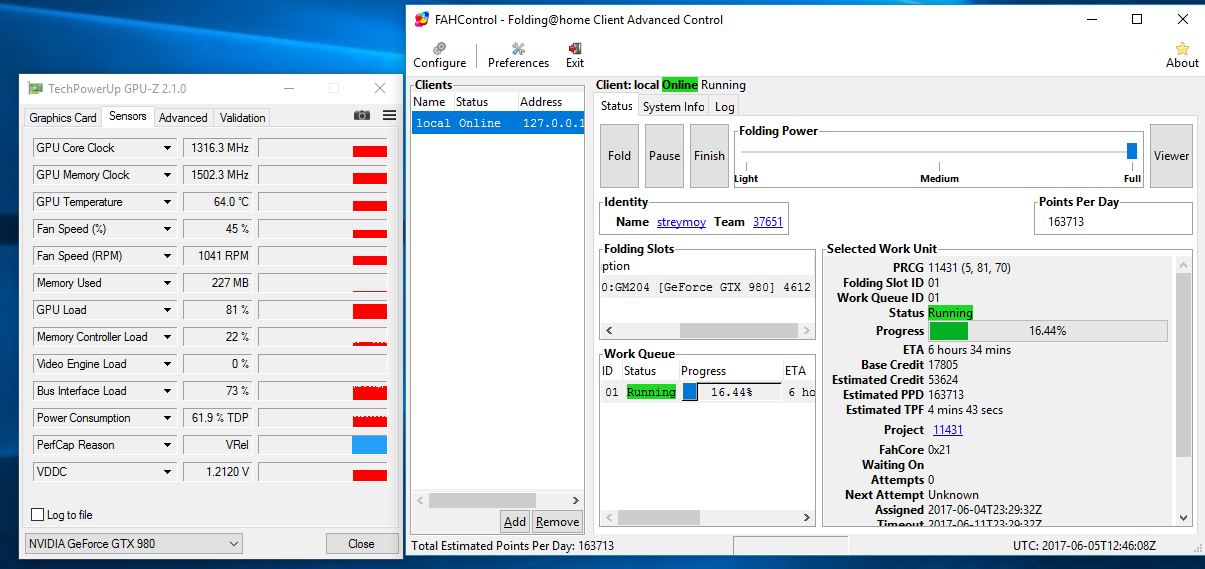The height and width of the screenshot is (569, 1205).
Task: Open the Log tab in FAHControl
Action: 725,107
